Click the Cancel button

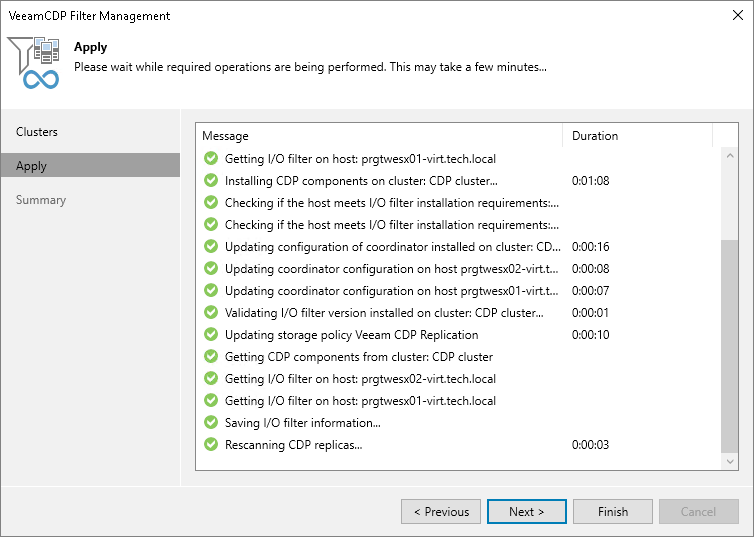point(698,512)
